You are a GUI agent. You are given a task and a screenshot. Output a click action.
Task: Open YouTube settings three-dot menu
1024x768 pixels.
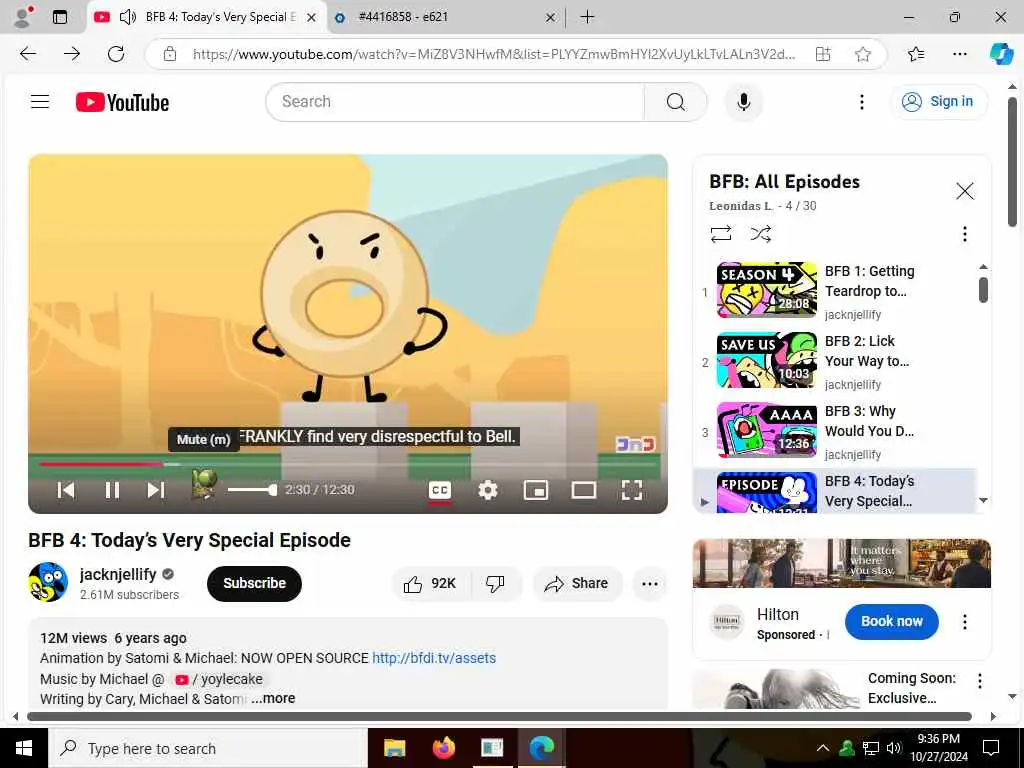(861, 102)
